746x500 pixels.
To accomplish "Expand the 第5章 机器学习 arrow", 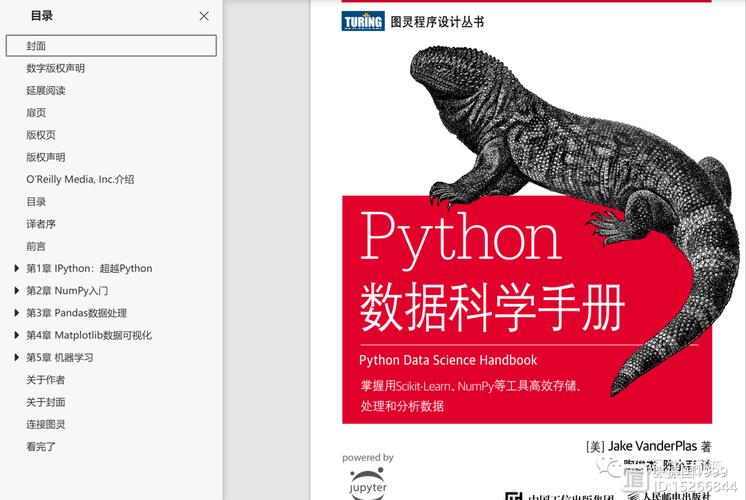I will pos(17,357).
